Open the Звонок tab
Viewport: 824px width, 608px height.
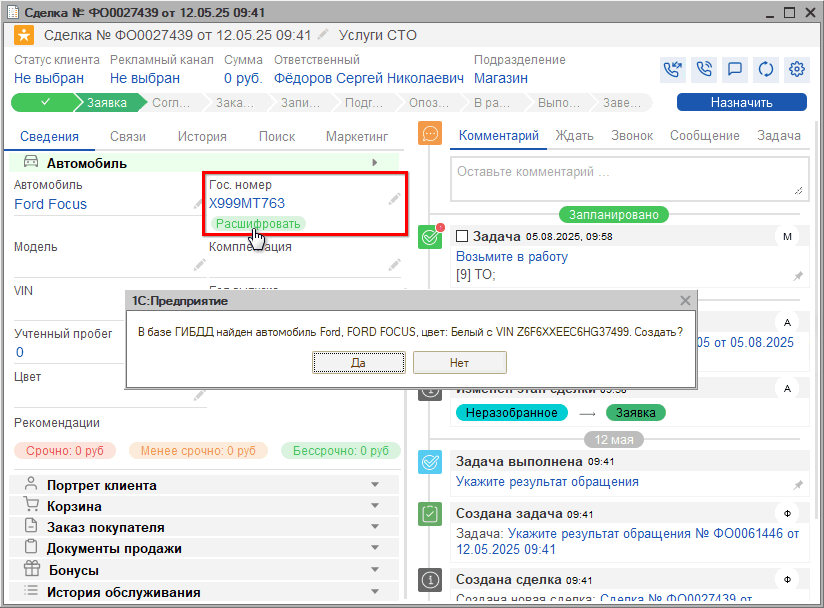coord(632,136)
